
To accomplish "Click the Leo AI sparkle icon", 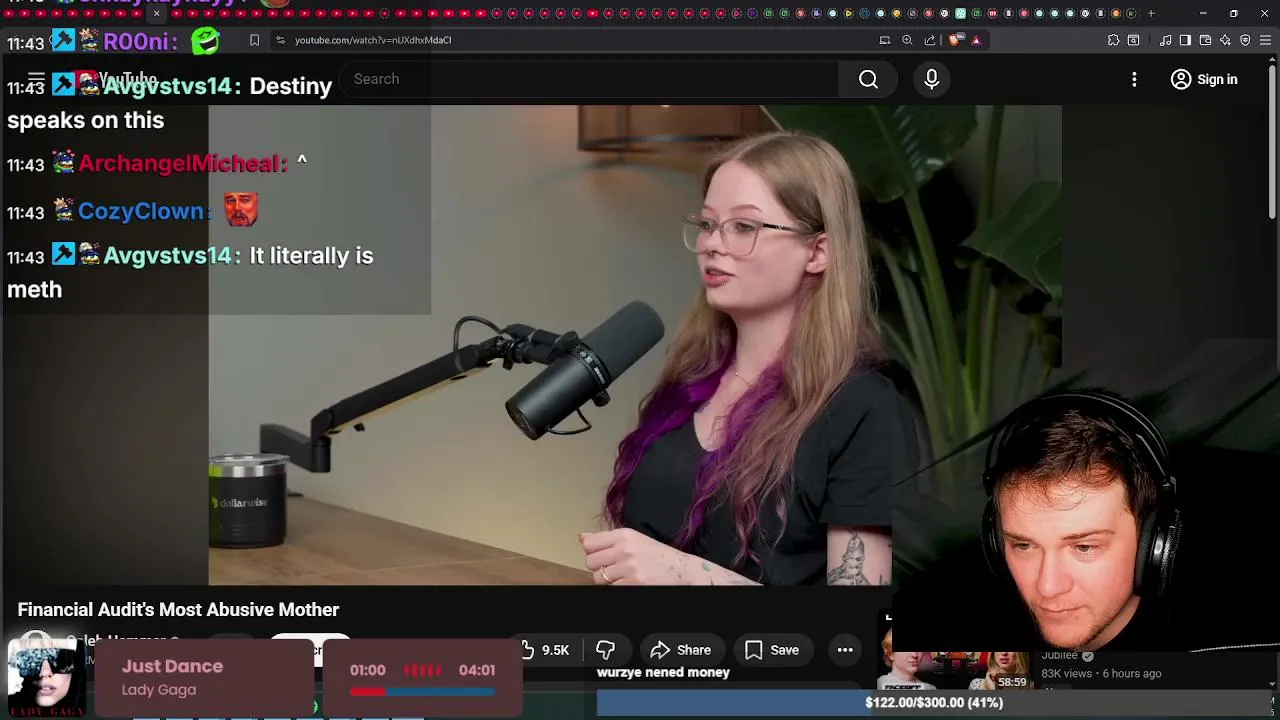I will click(1225, 40).
